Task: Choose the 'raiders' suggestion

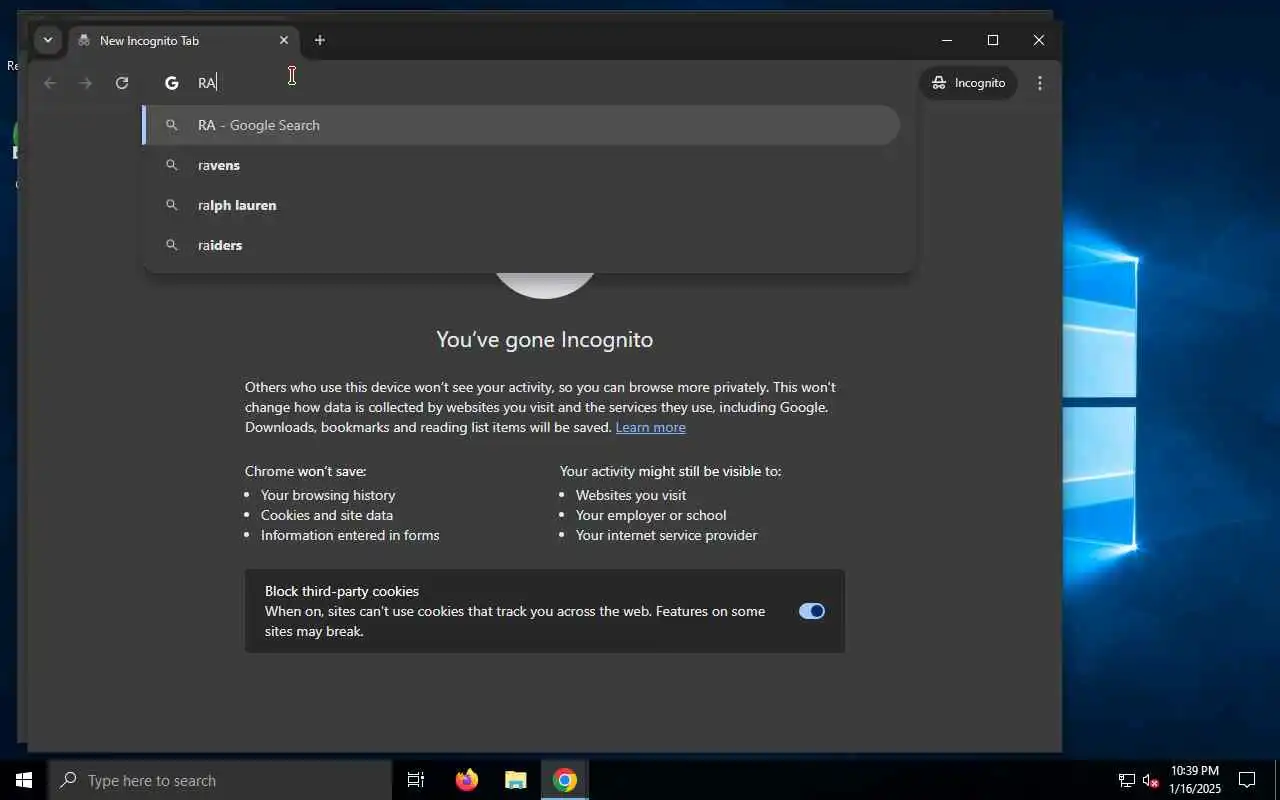Action: tap(522, 245)
